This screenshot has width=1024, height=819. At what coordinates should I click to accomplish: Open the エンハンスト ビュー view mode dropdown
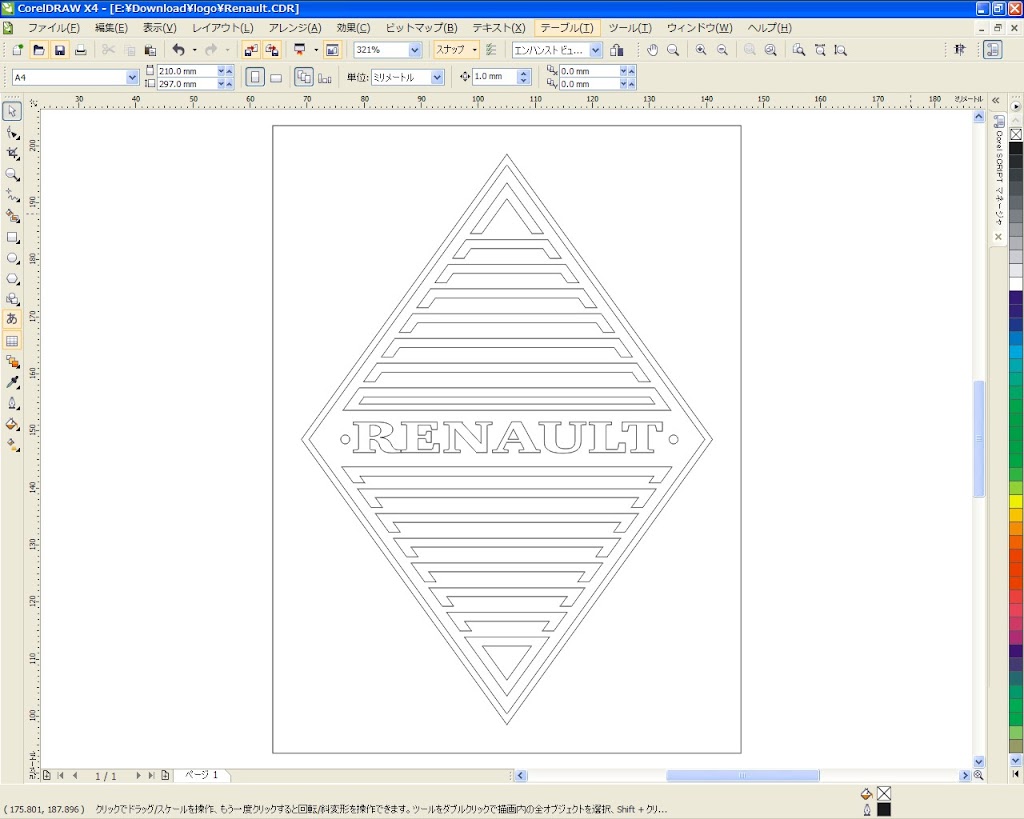[595, 50]
